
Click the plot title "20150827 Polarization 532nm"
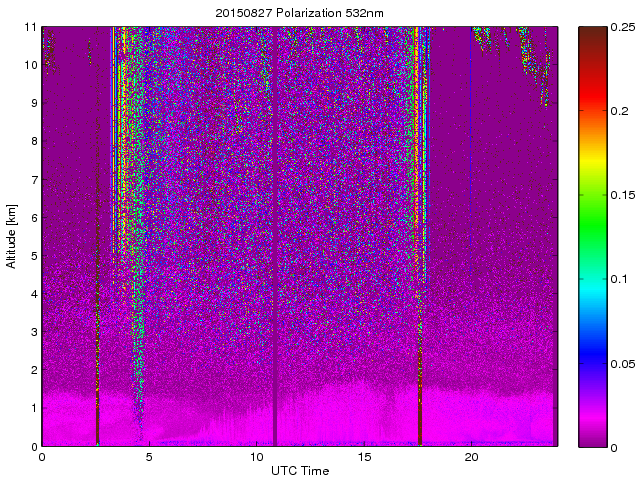point(299,13)
